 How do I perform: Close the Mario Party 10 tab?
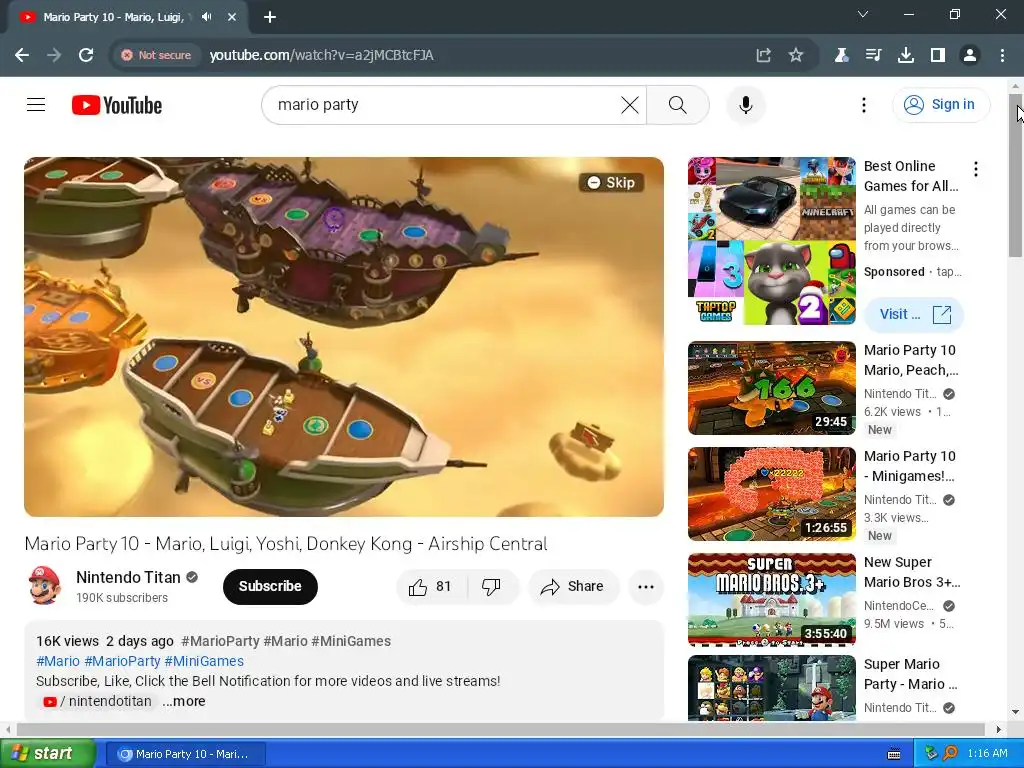click(232, 17)
